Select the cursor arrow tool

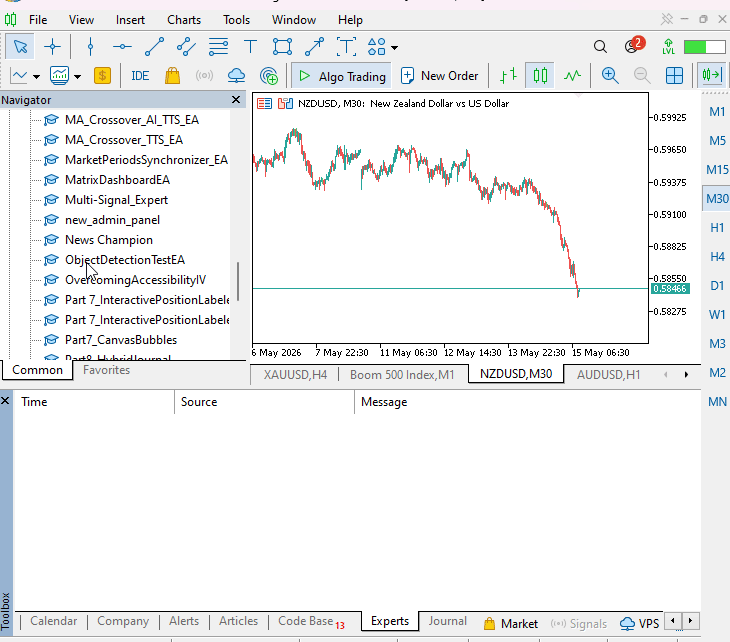click(20, 47)
